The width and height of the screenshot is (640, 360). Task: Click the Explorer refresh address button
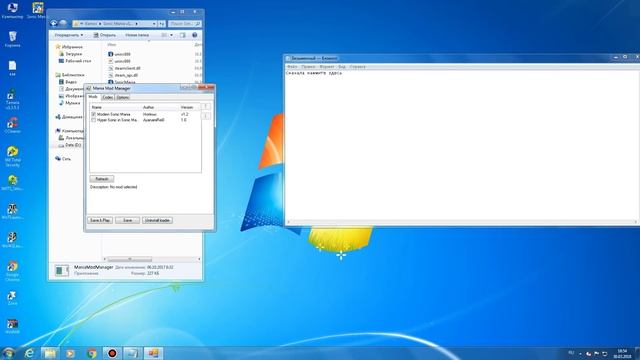(162, 24)
